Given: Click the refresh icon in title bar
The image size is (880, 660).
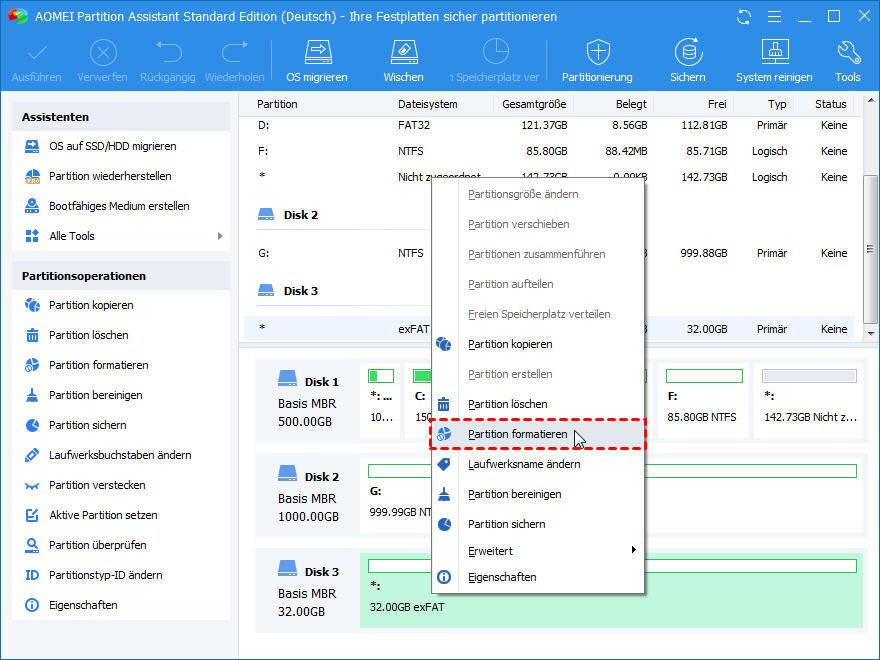Looking at the screenshot, I should [744, 17].
